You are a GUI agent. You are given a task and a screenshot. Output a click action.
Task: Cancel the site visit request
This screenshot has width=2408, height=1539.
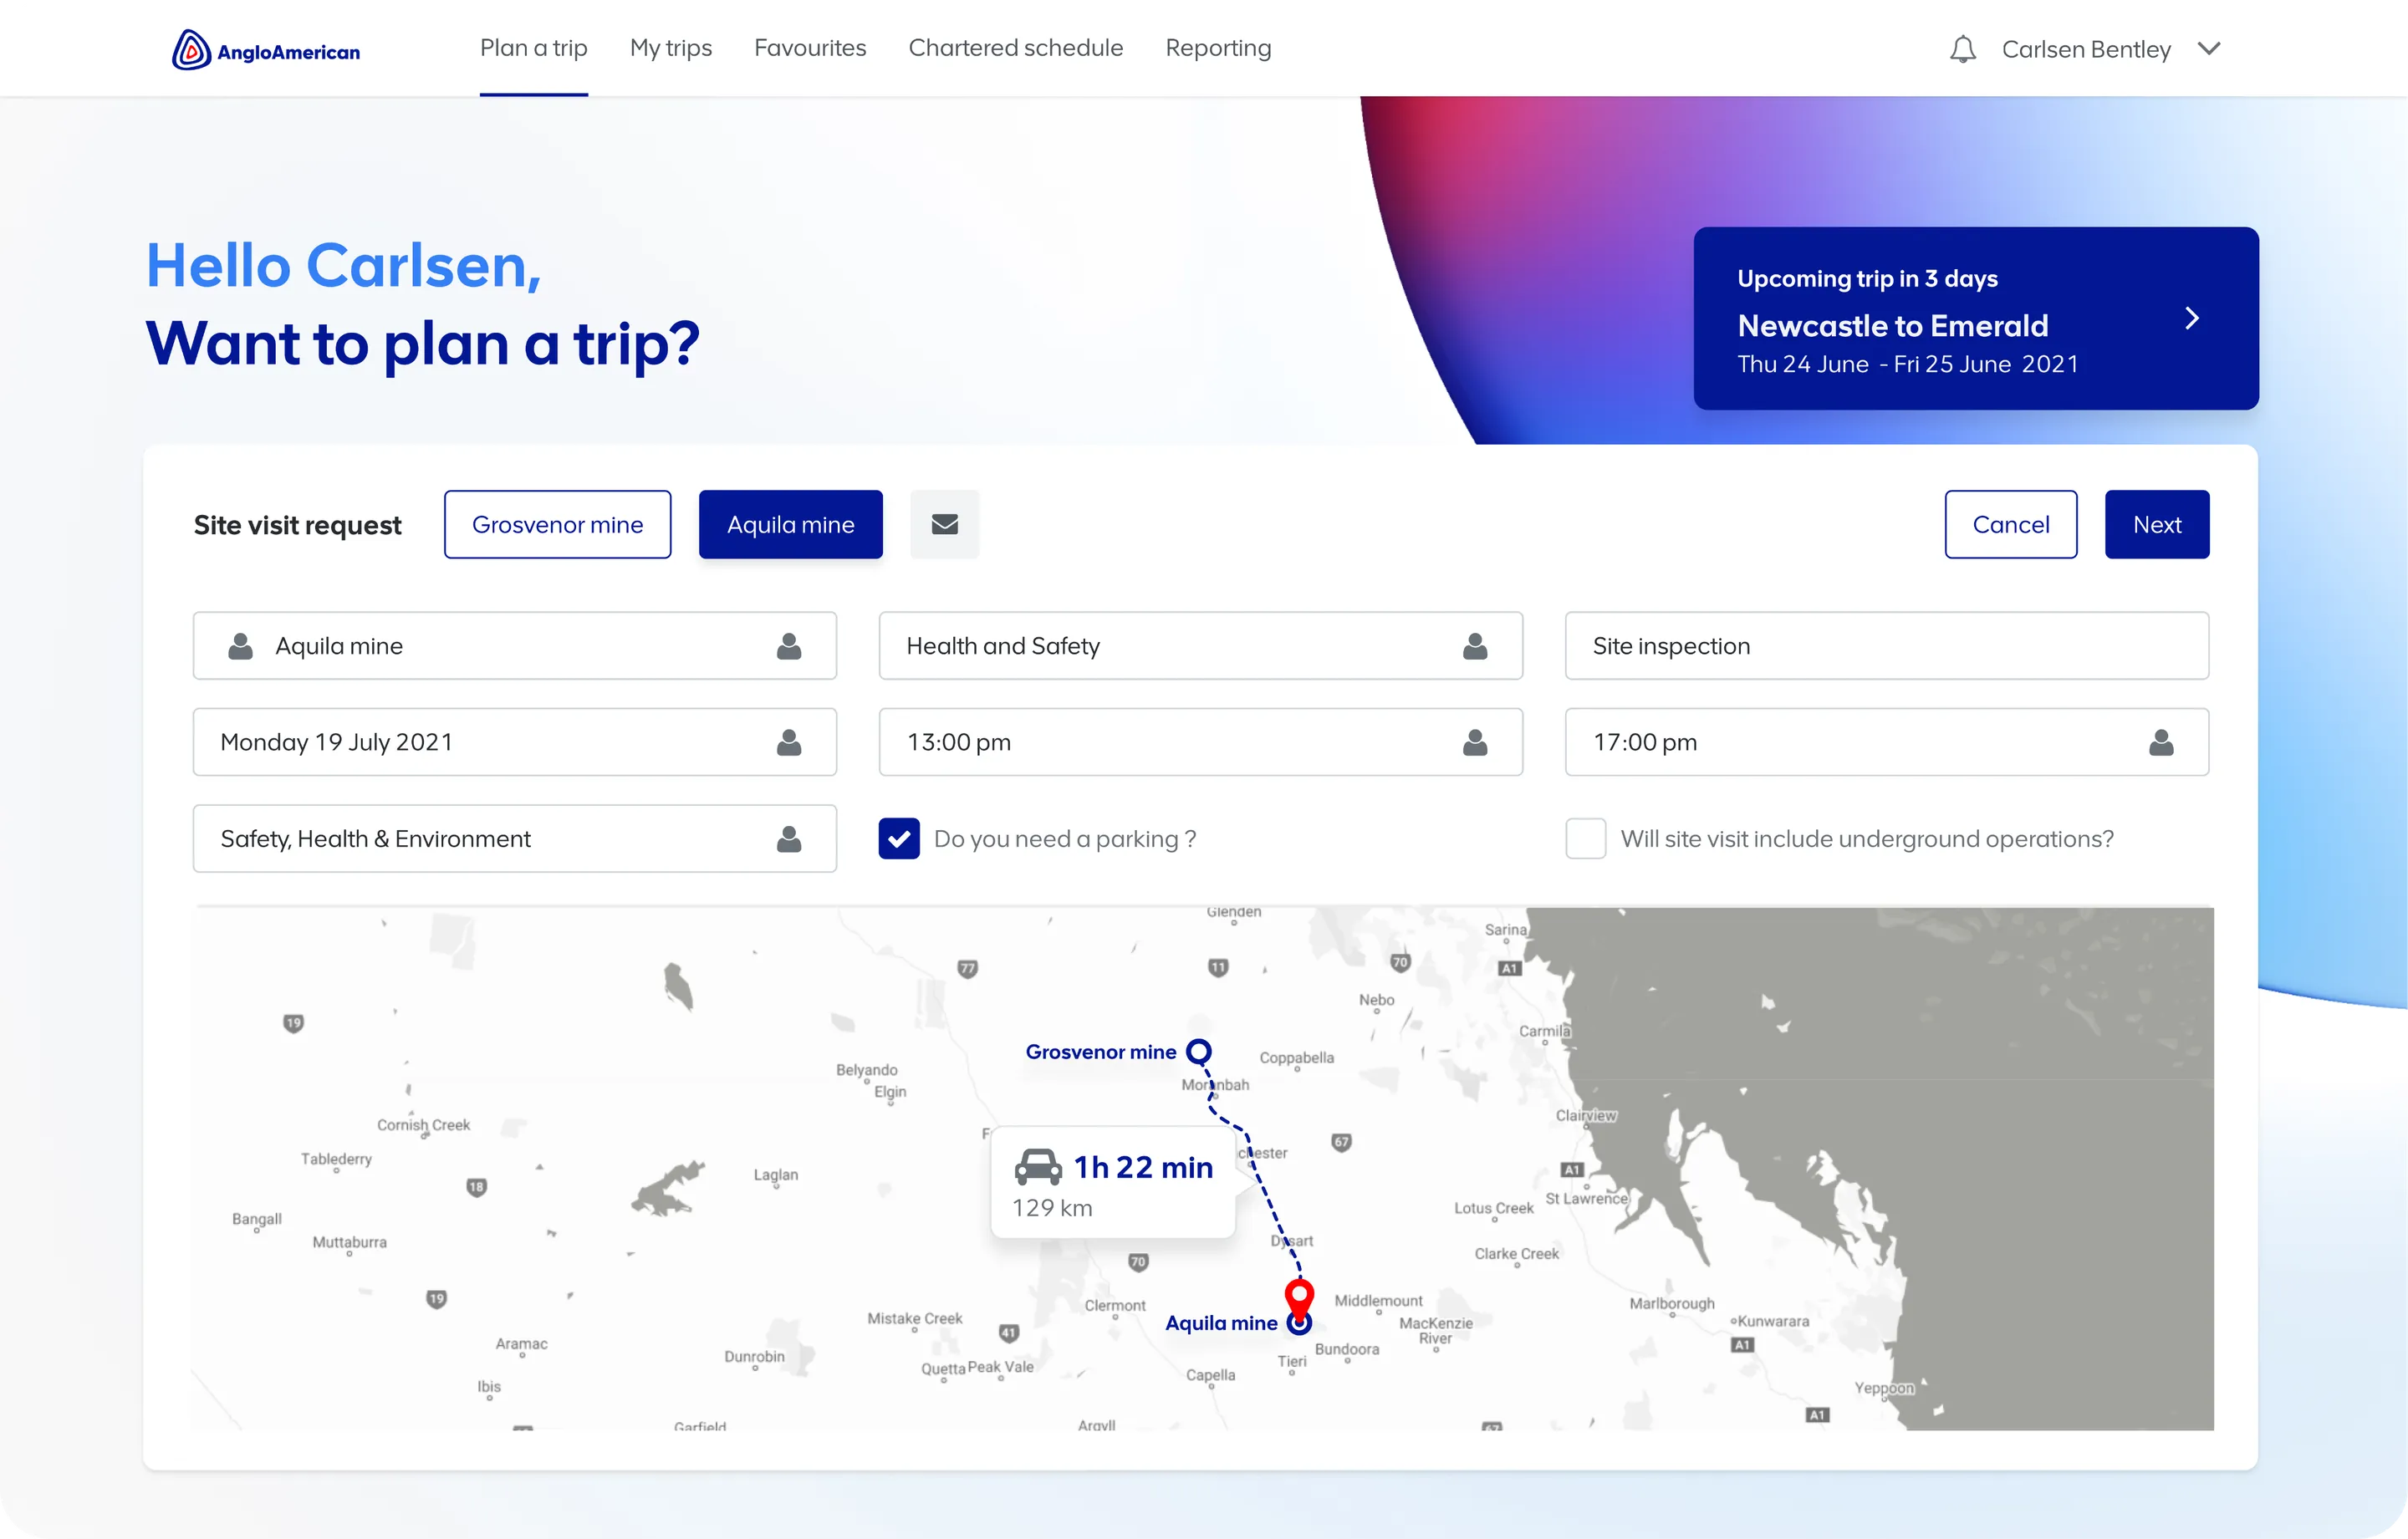2010,524
